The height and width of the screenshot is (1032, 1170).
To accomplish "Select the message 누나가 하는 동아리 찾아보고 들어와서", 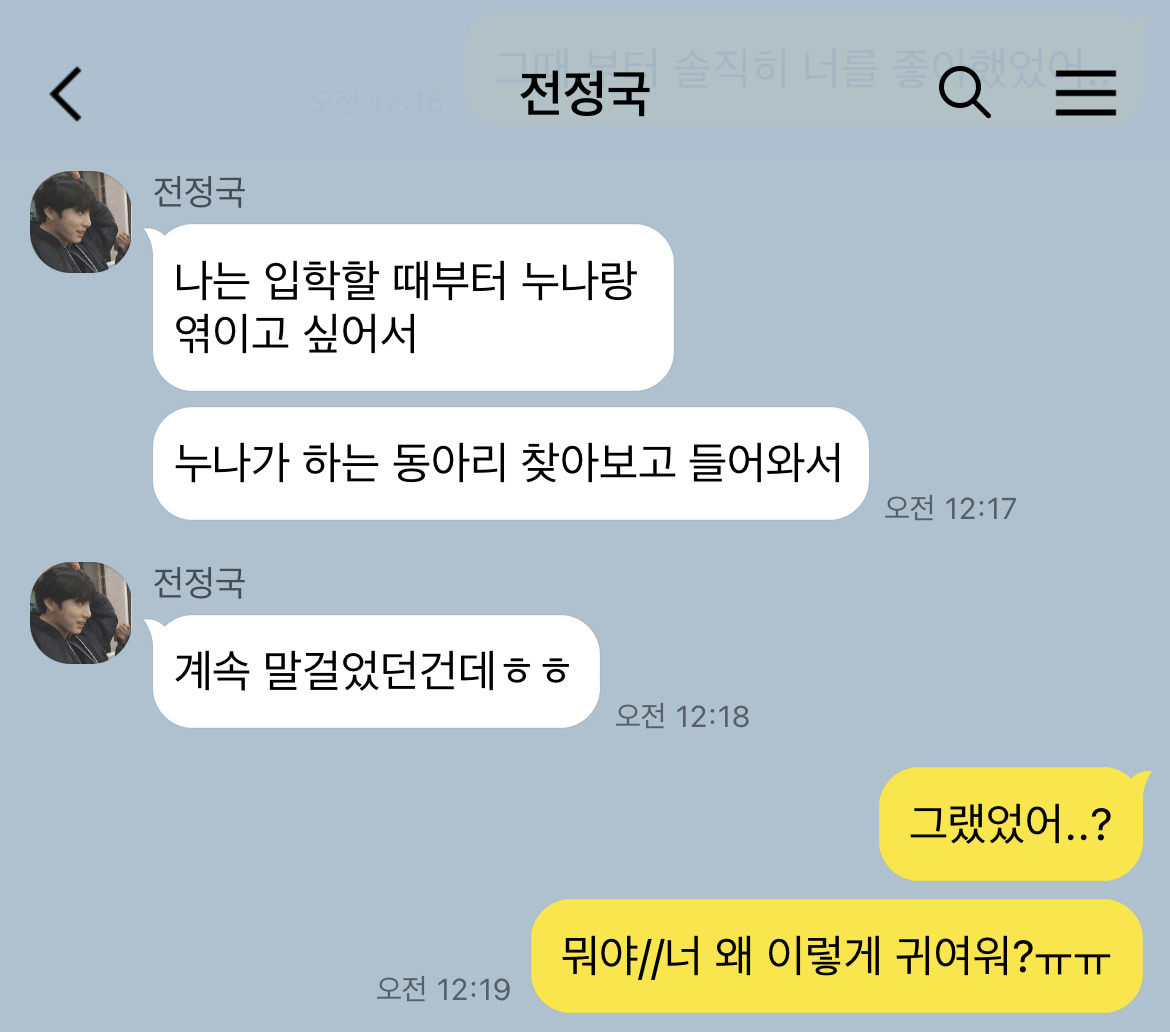I will tap(510, 463).
